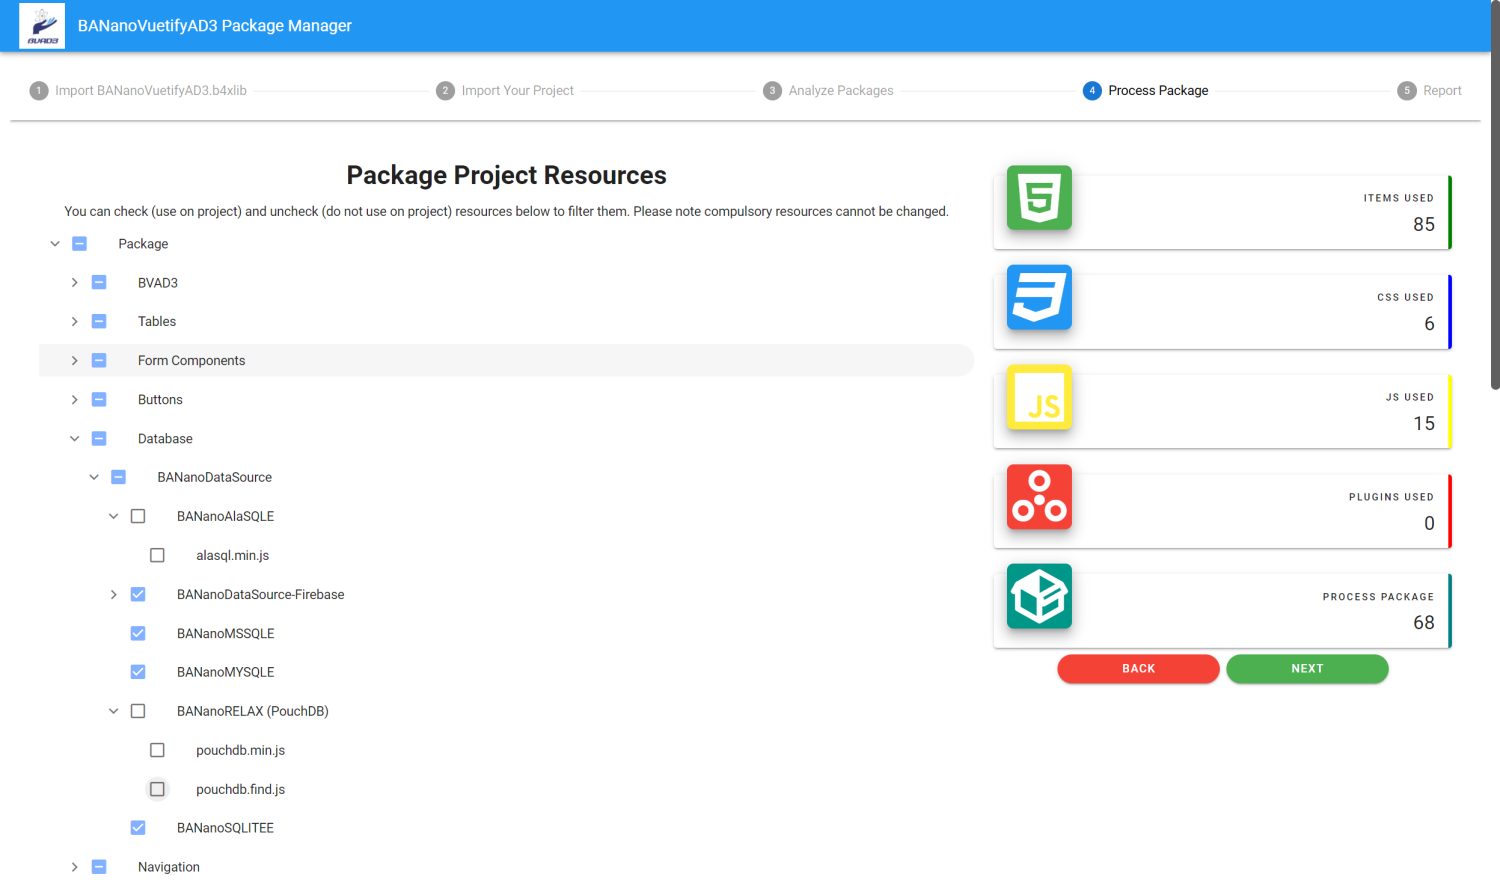The height and width of the screenshot is (892, 1500).
Task: Go to Analyze Packages step
Action: coord(841,91)
